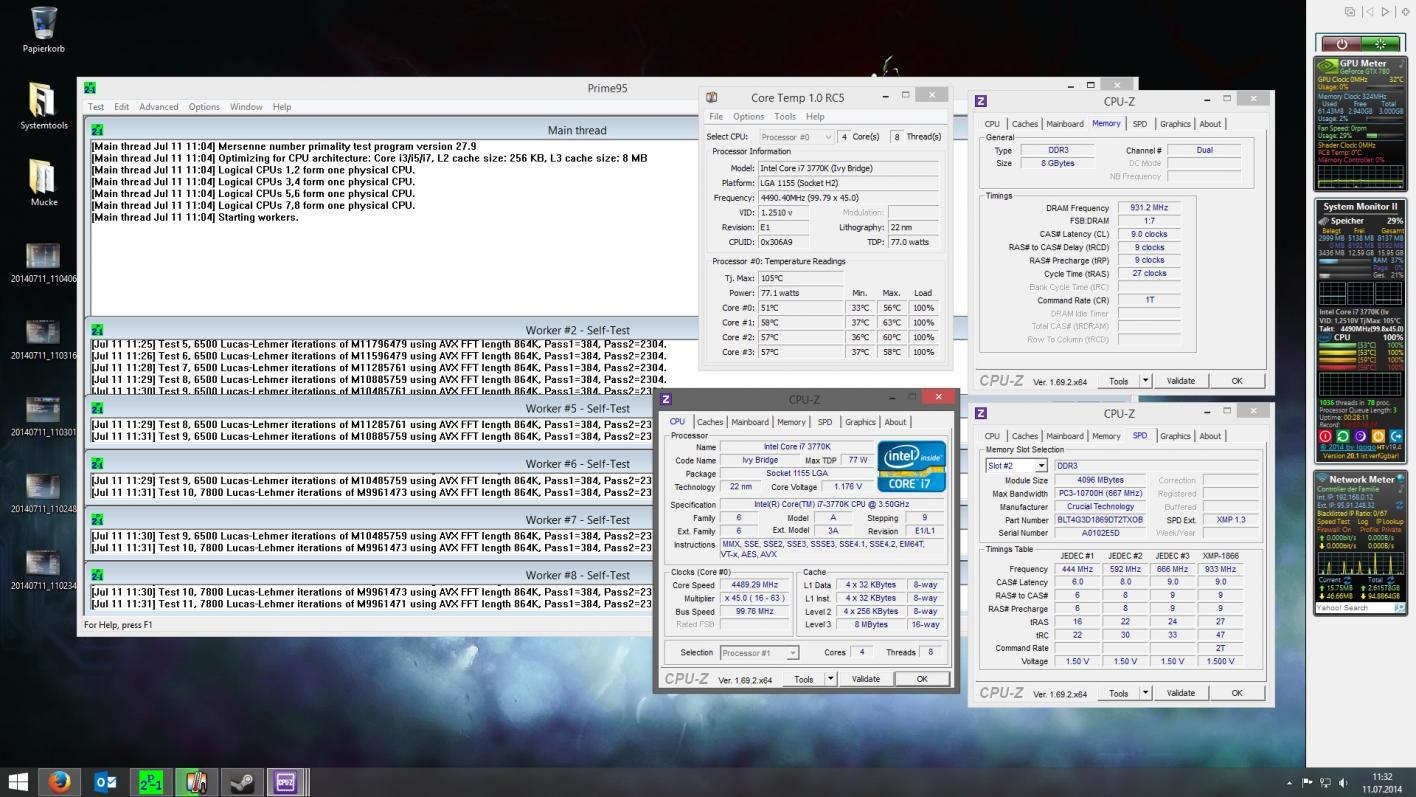
Task: Click the Main thread window icon
Action: click(x=97, y=130)
